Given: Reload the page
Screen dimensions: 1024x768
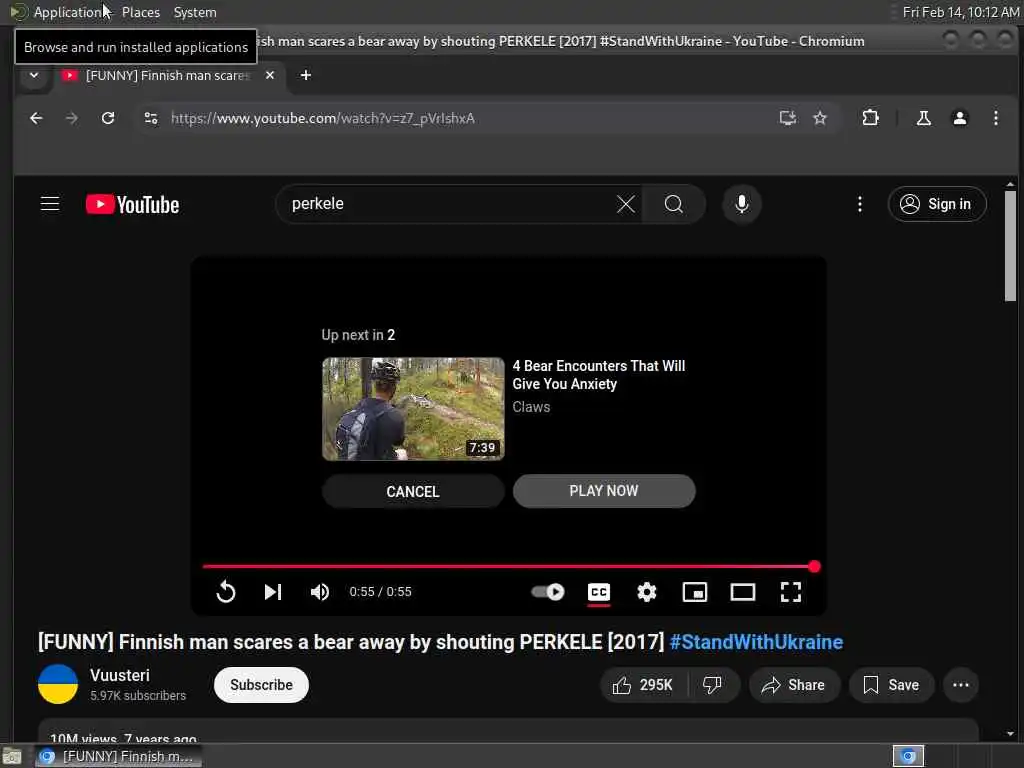Looking at the screenshot, I should pyautogui.click(x=108, y=118).
